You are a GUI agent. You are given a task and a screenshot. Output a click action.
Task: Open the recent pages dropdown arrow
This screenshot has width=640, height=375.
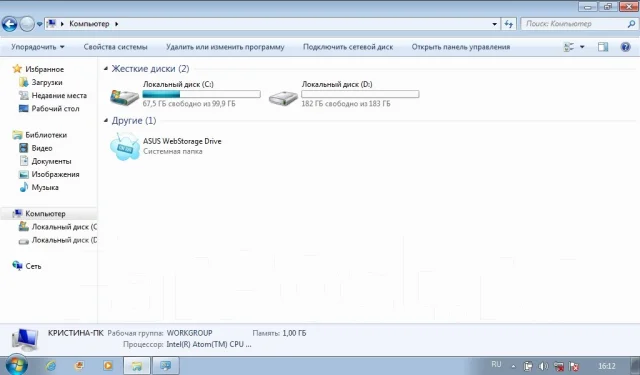(39, 24)
